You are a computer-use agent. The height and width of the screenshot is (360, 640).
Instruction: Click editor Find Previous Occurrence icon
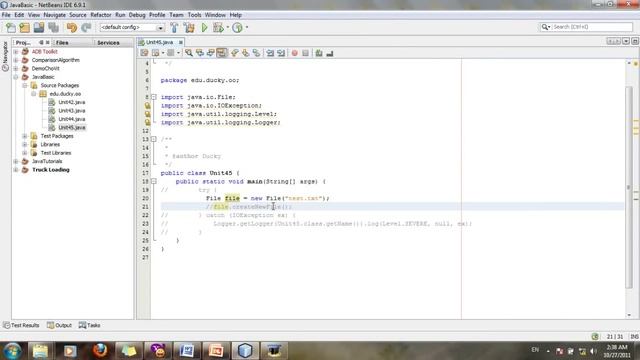point(200,53)
